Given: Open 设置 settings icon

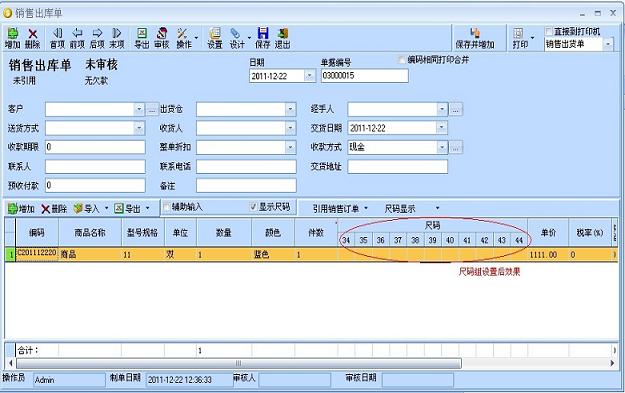Looking at the screenshot, I should click(x=215, y=38).
